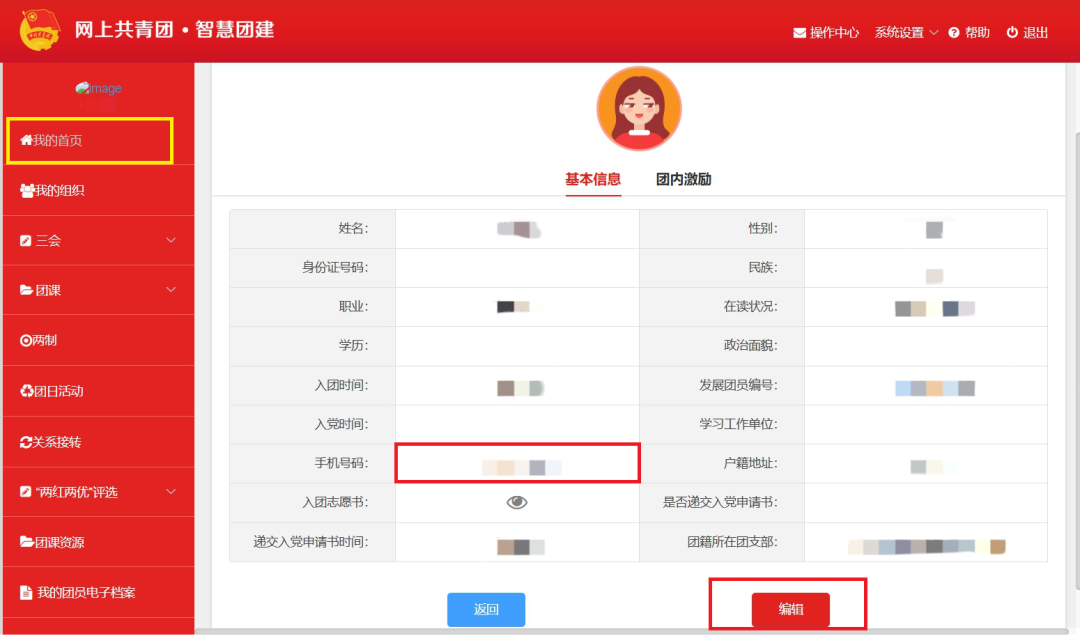Open 我的组织 people icon
This screenshot has width=1080, height=636.
tap(27, 191)
